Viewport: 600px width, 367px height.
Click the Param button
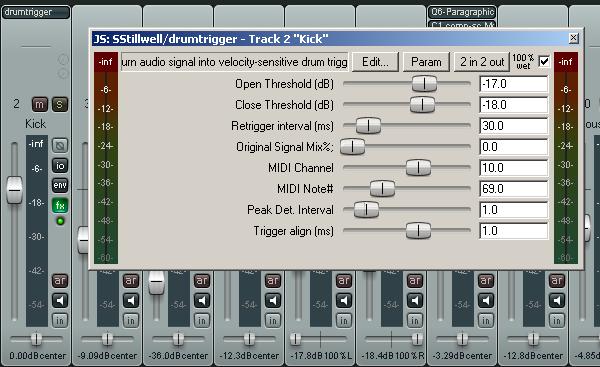pyautogui.click(x=426, y=62)
